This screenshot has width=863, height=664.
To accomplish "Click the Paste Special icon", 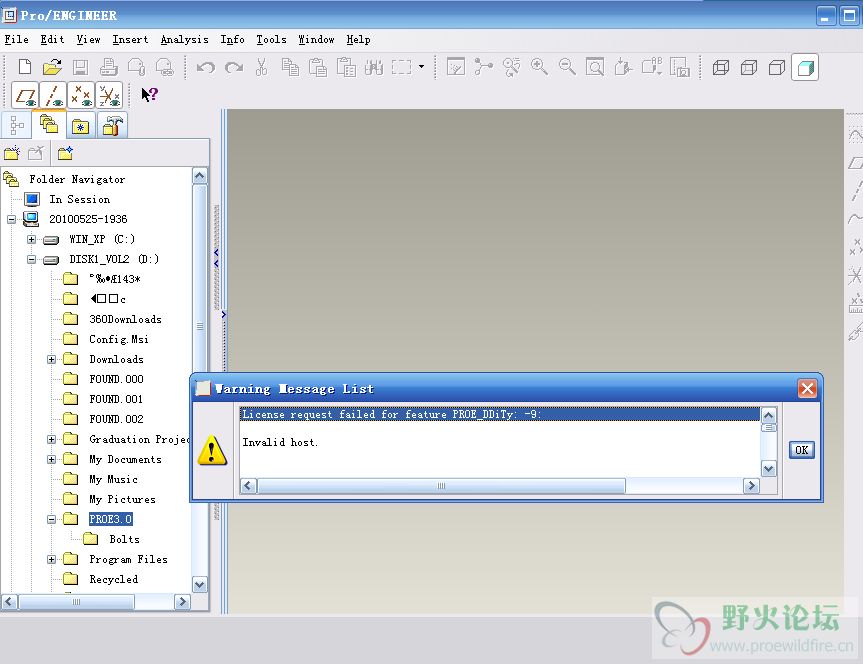I will [x=346, y=67].
